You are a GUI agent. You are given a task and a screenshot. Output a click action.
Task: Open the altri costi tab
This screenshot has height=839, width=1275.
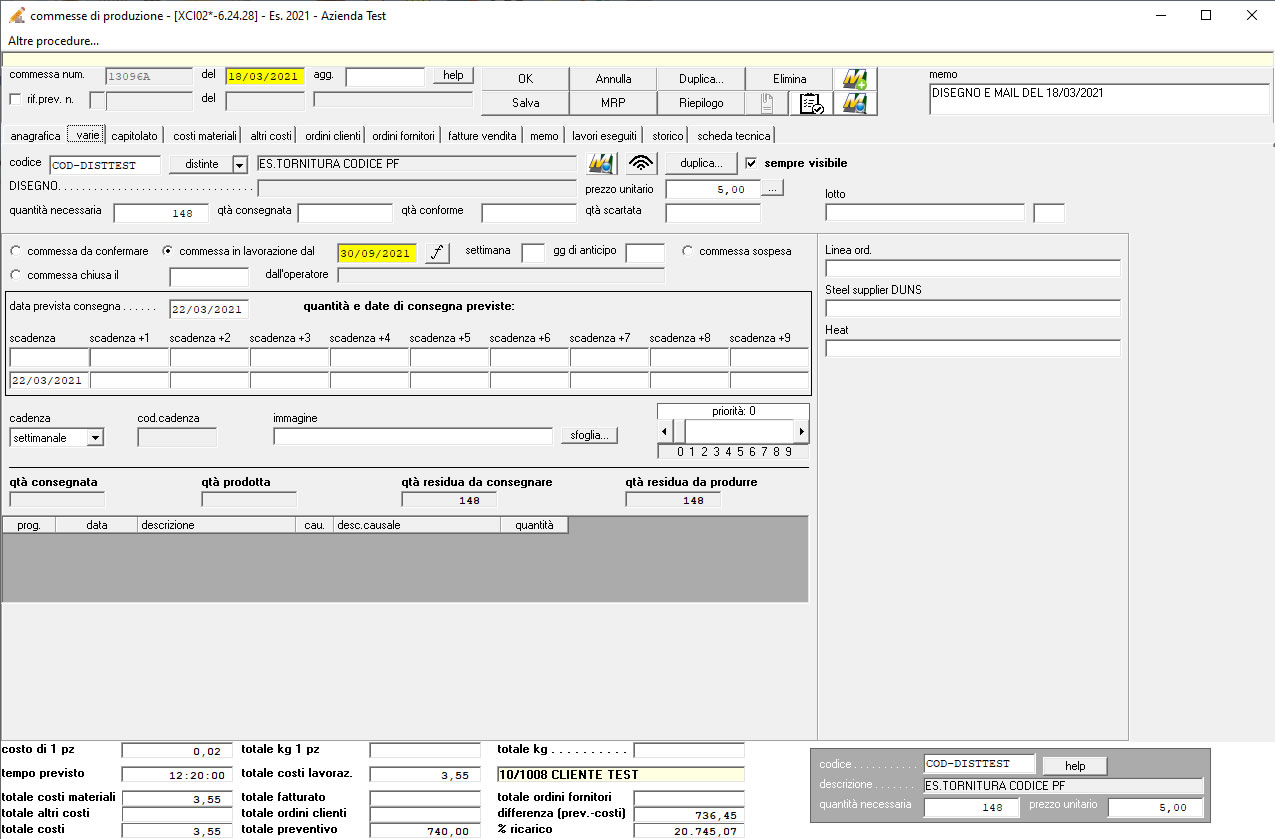pos(271,136)
